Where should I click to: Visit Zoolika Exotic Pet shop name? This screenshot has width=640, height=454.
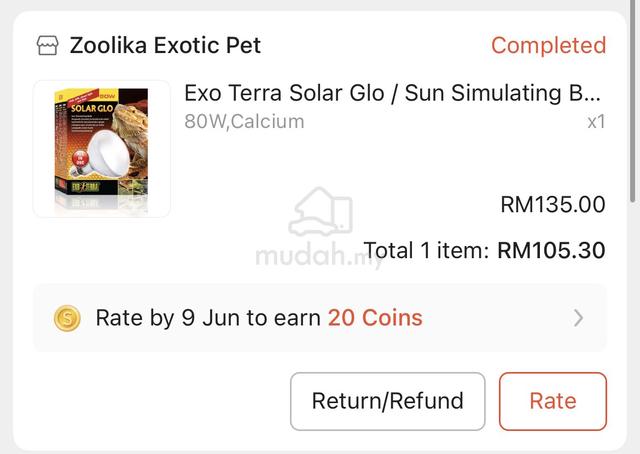coord(165,45)
